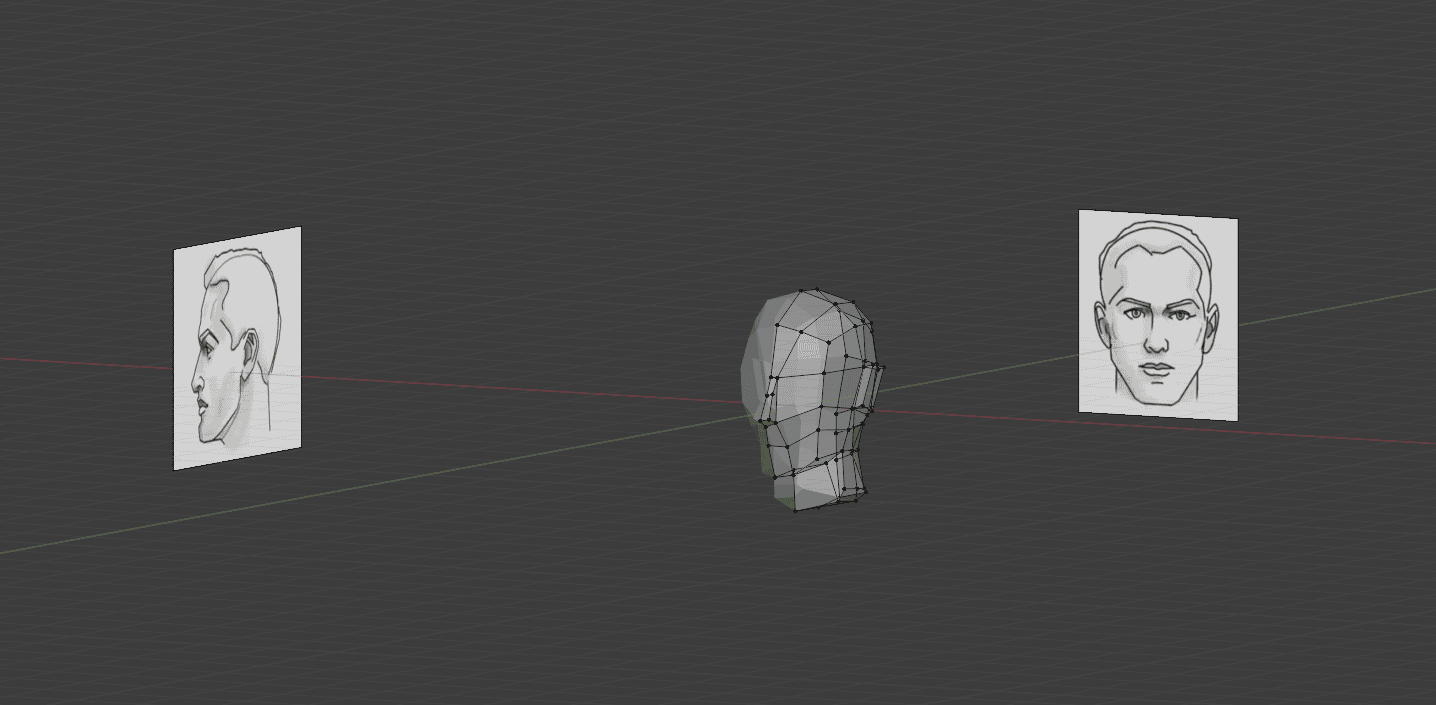Click the mouth on the profile reference drawing

pyautogui.click(x=203, y=405)
